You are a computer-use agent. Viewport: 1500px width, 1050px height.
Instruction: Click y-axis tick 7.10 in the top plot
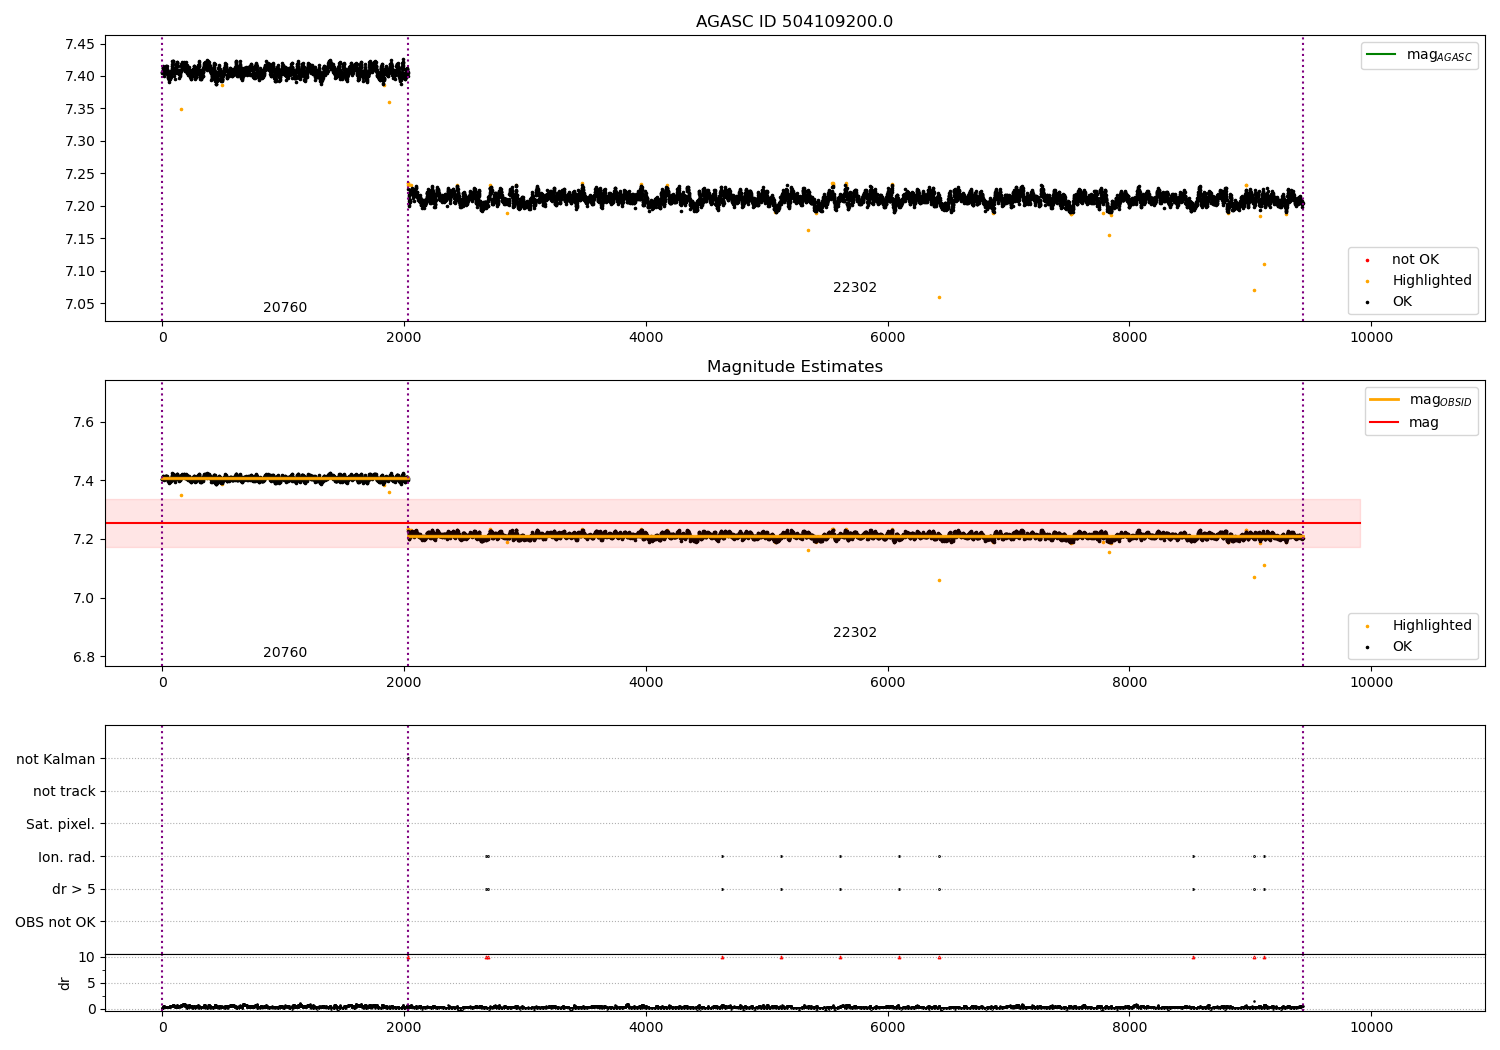[x=80, y=271]
